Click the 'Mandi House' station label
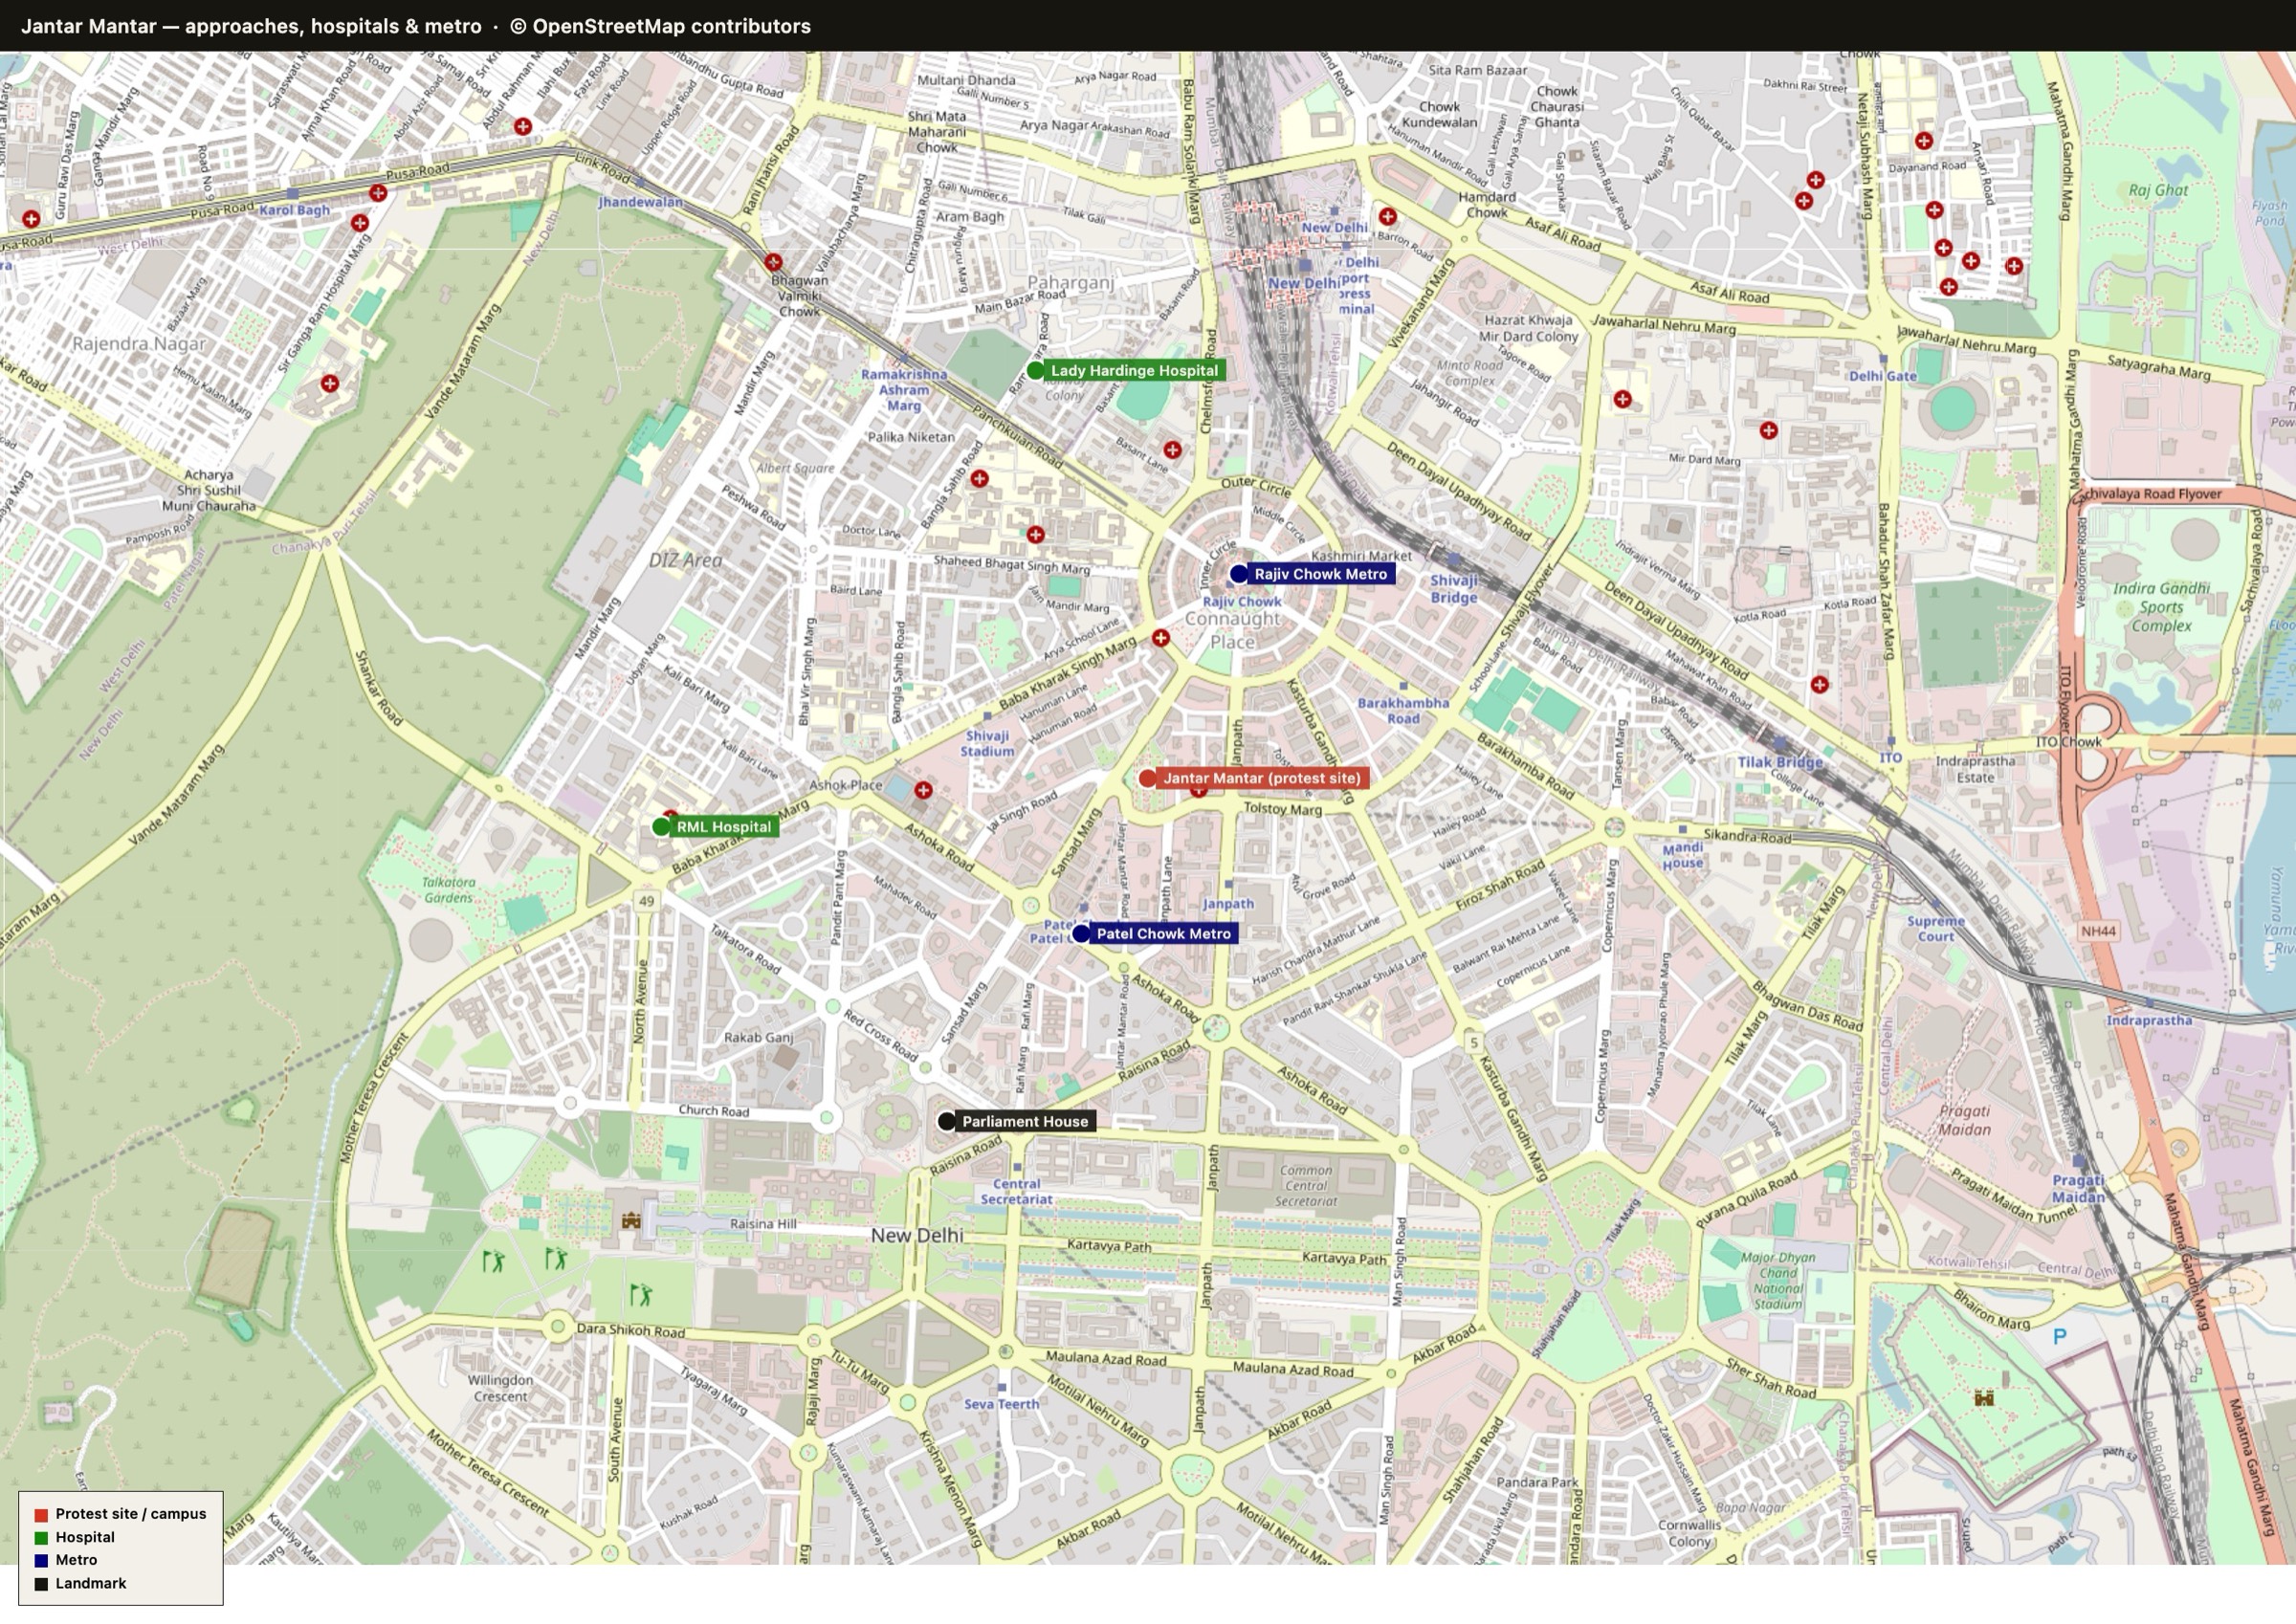The width and height of the screenshot is (2296, 1624). click(x=1683, y=856)
